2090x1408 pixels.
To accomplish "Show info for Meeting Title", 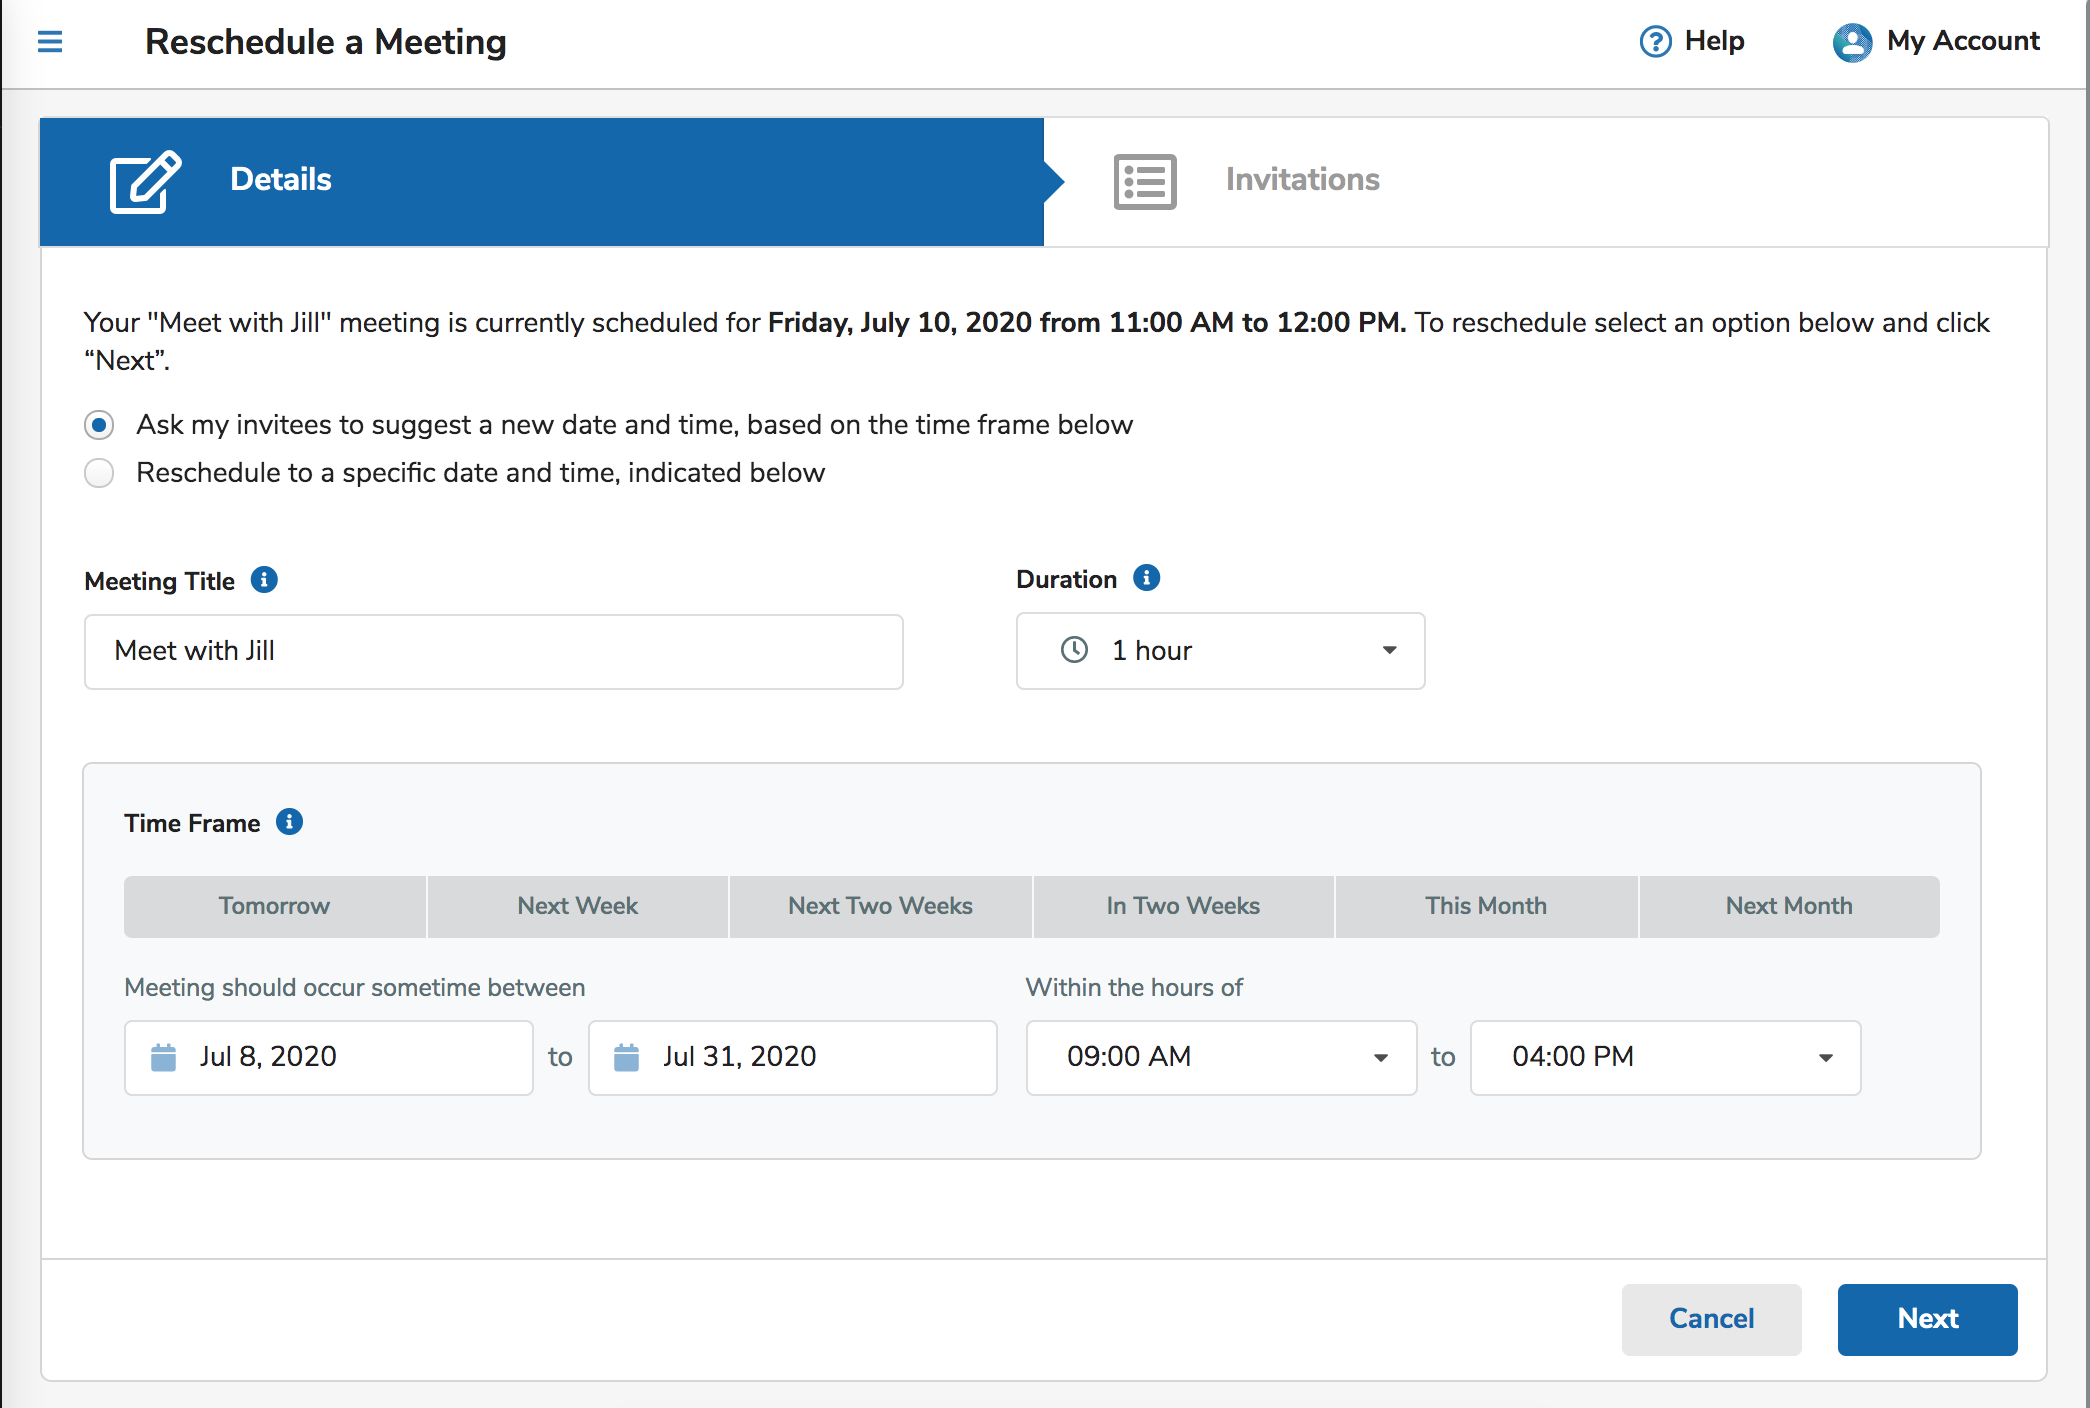I will [264, 580].
